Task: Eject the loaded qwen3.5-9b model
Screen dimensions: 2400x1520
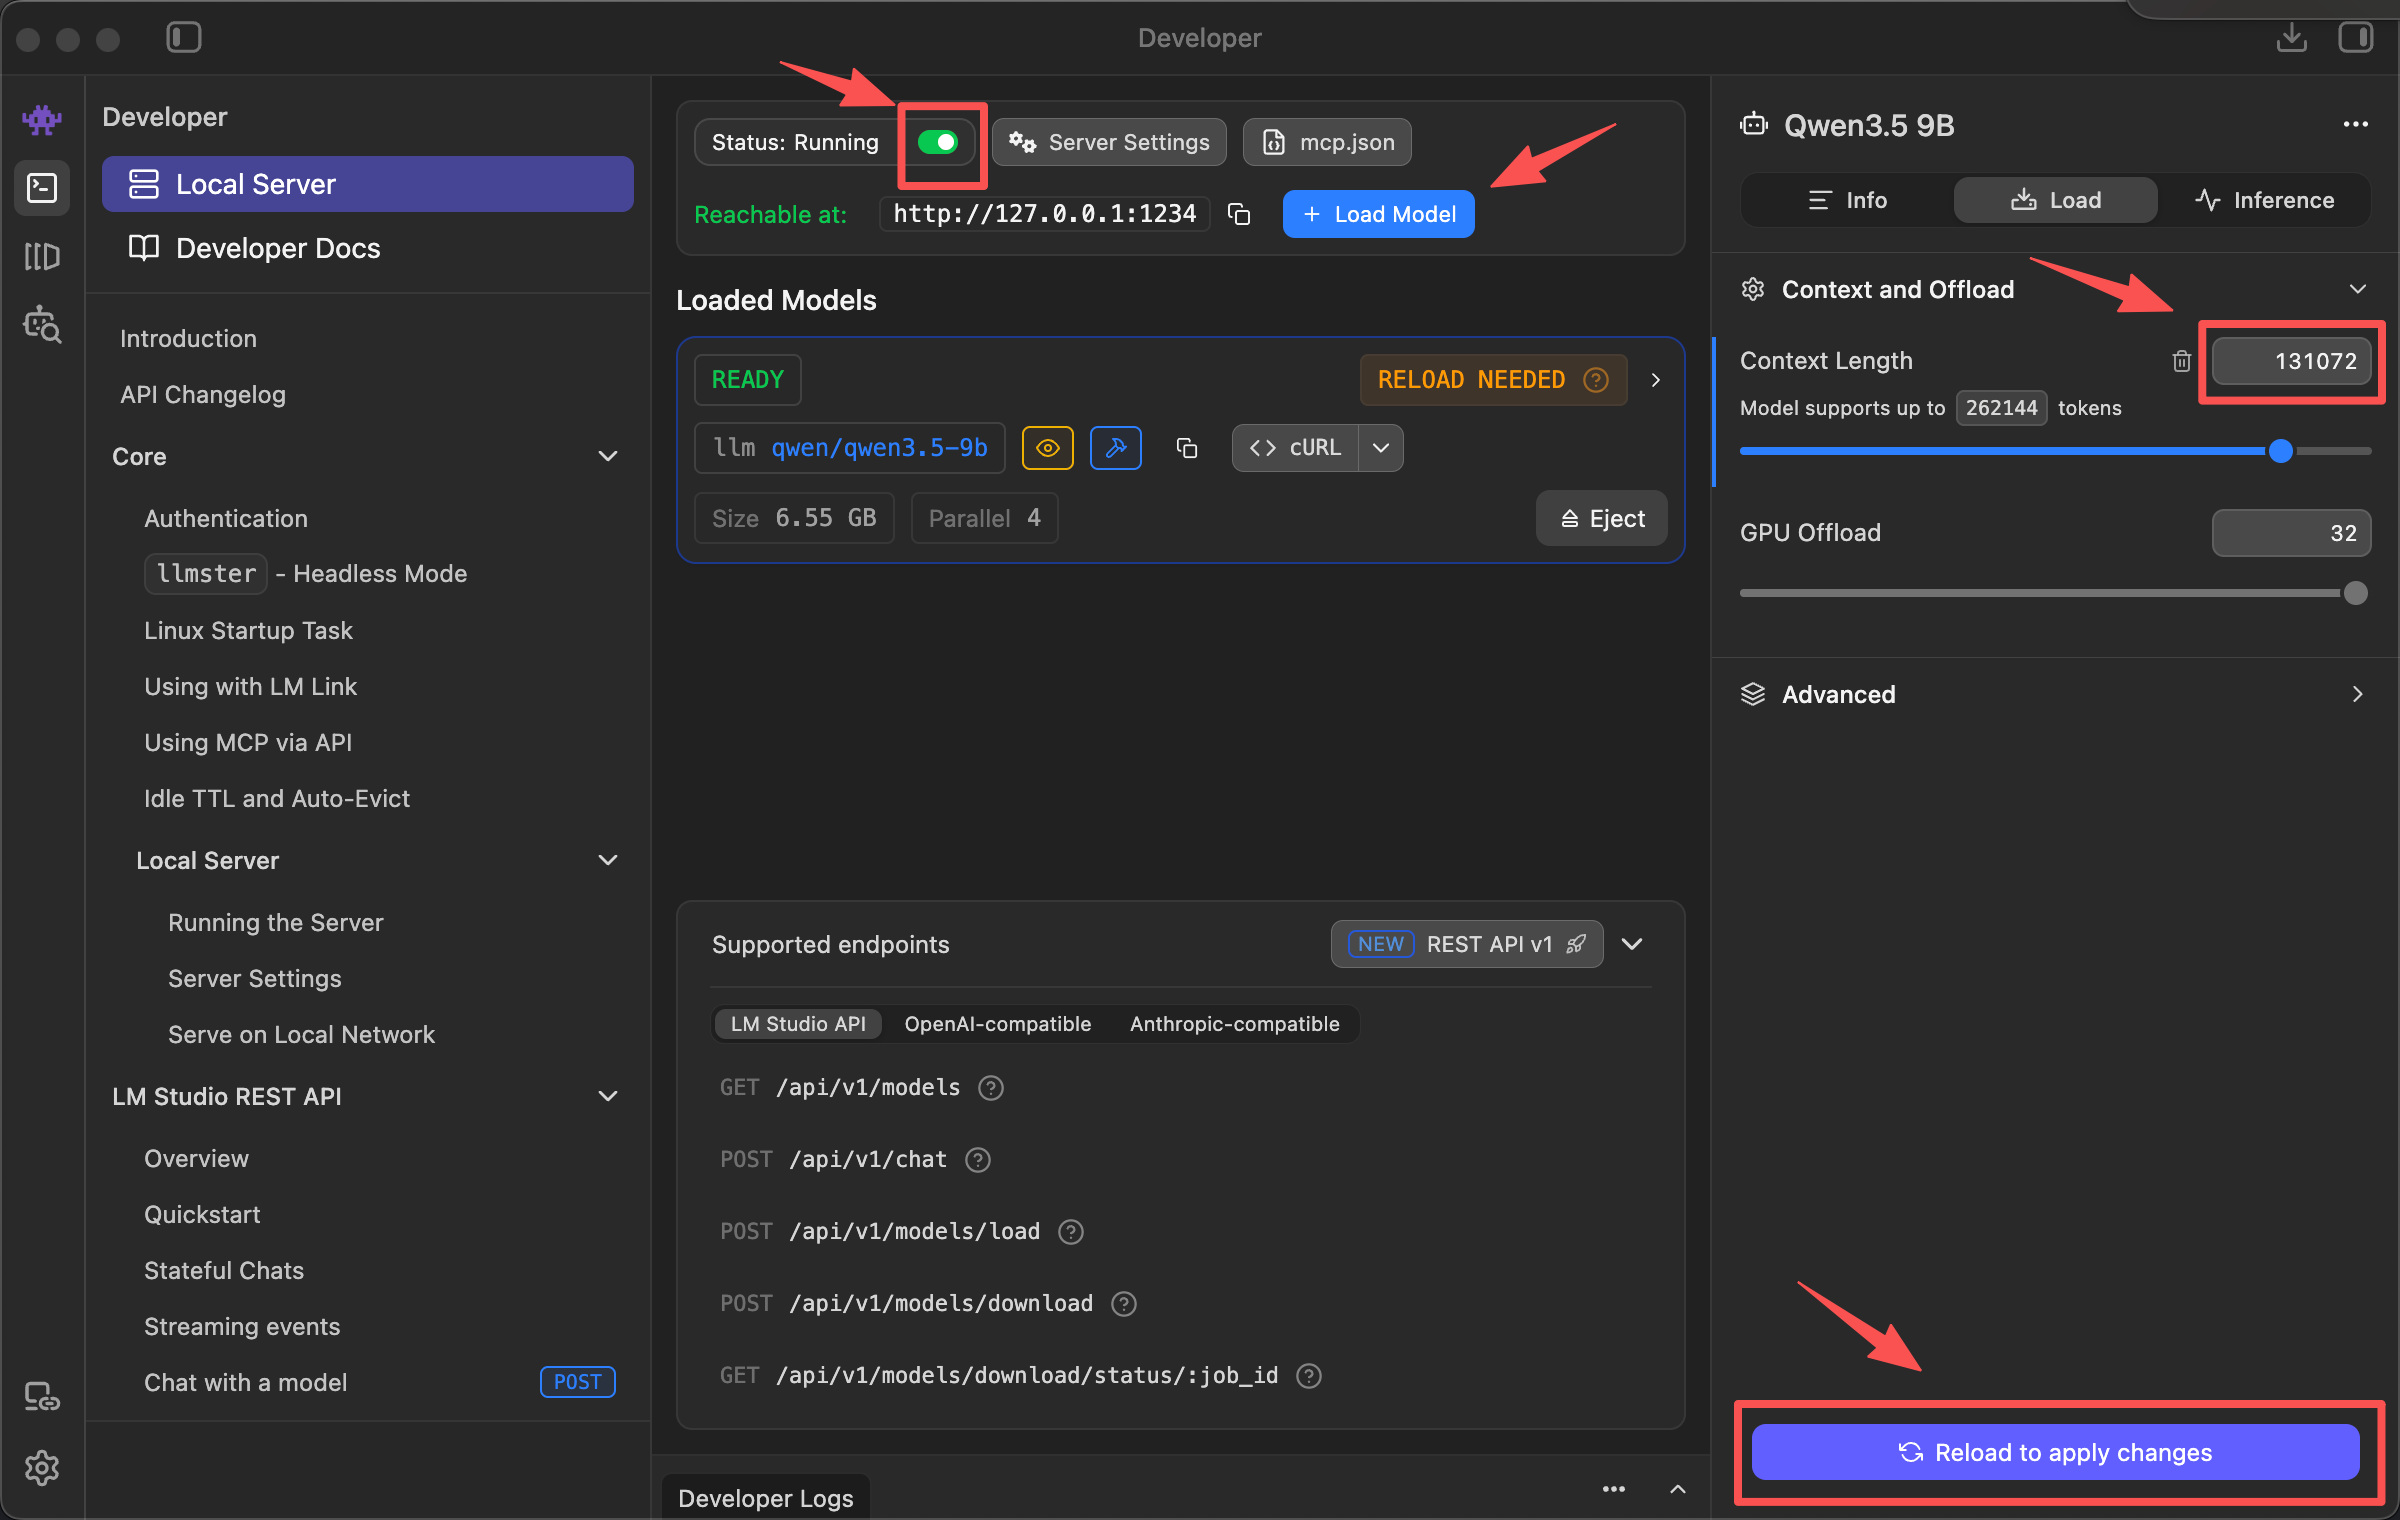Action: 1601,518
